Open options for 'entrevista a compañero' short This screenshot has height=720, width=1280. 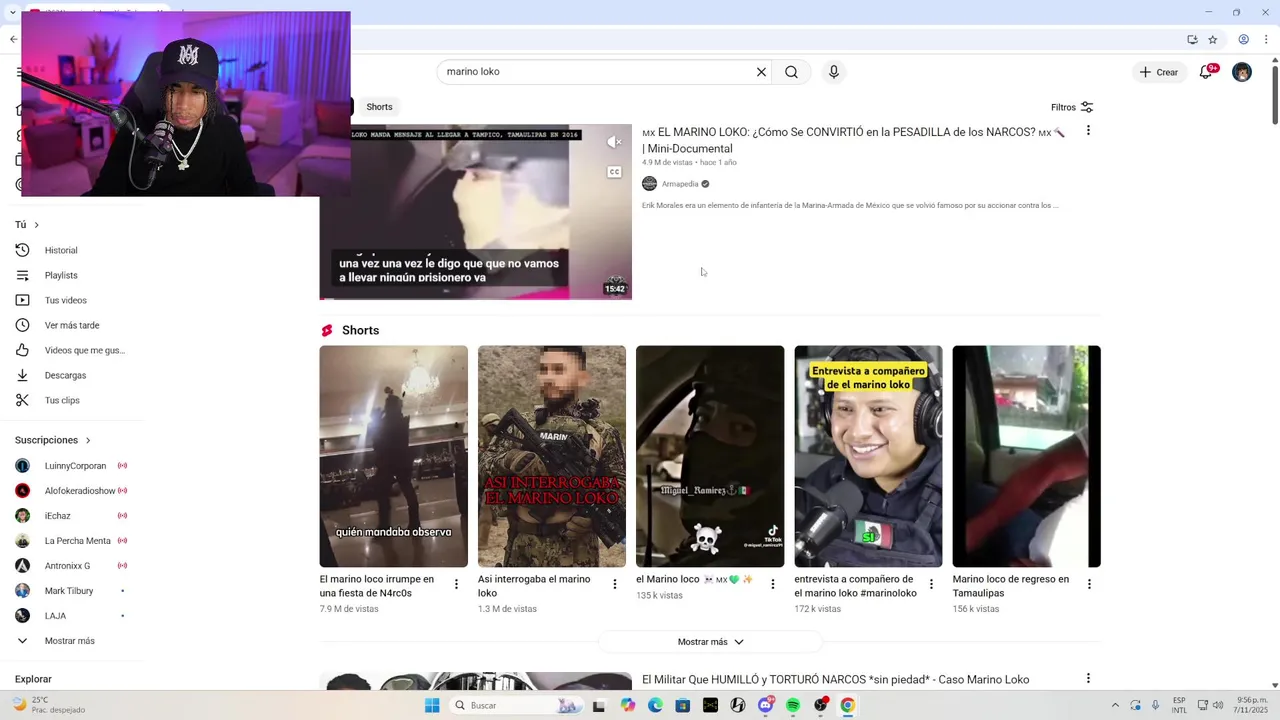(931, 584)
